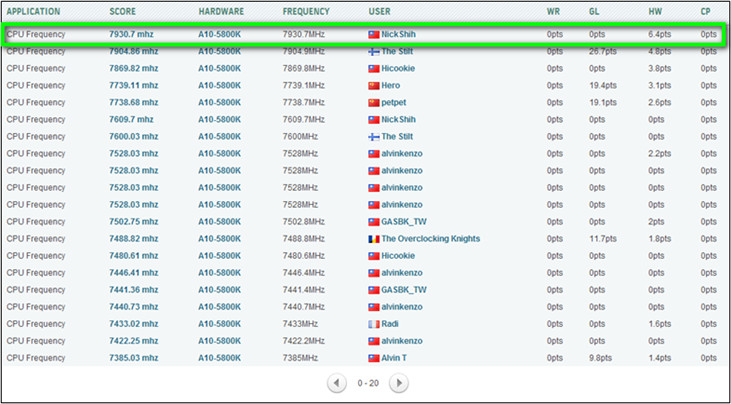This screenshot has height=404, width=731.
Task: Go to the next results page arrow
Action: (x=398, y=383)
